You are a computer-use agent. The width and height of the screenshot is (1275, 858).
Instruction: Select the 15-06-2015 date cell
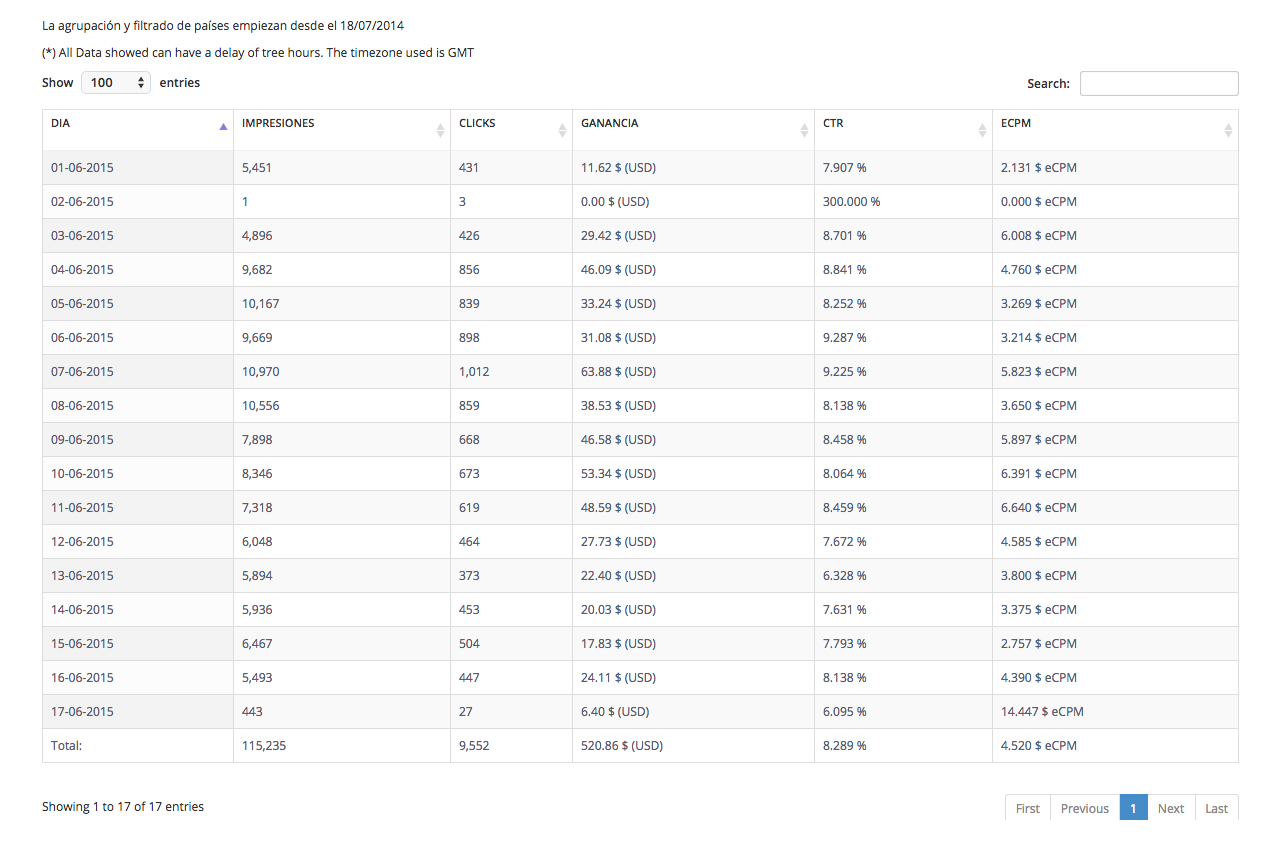coord(138,644)
